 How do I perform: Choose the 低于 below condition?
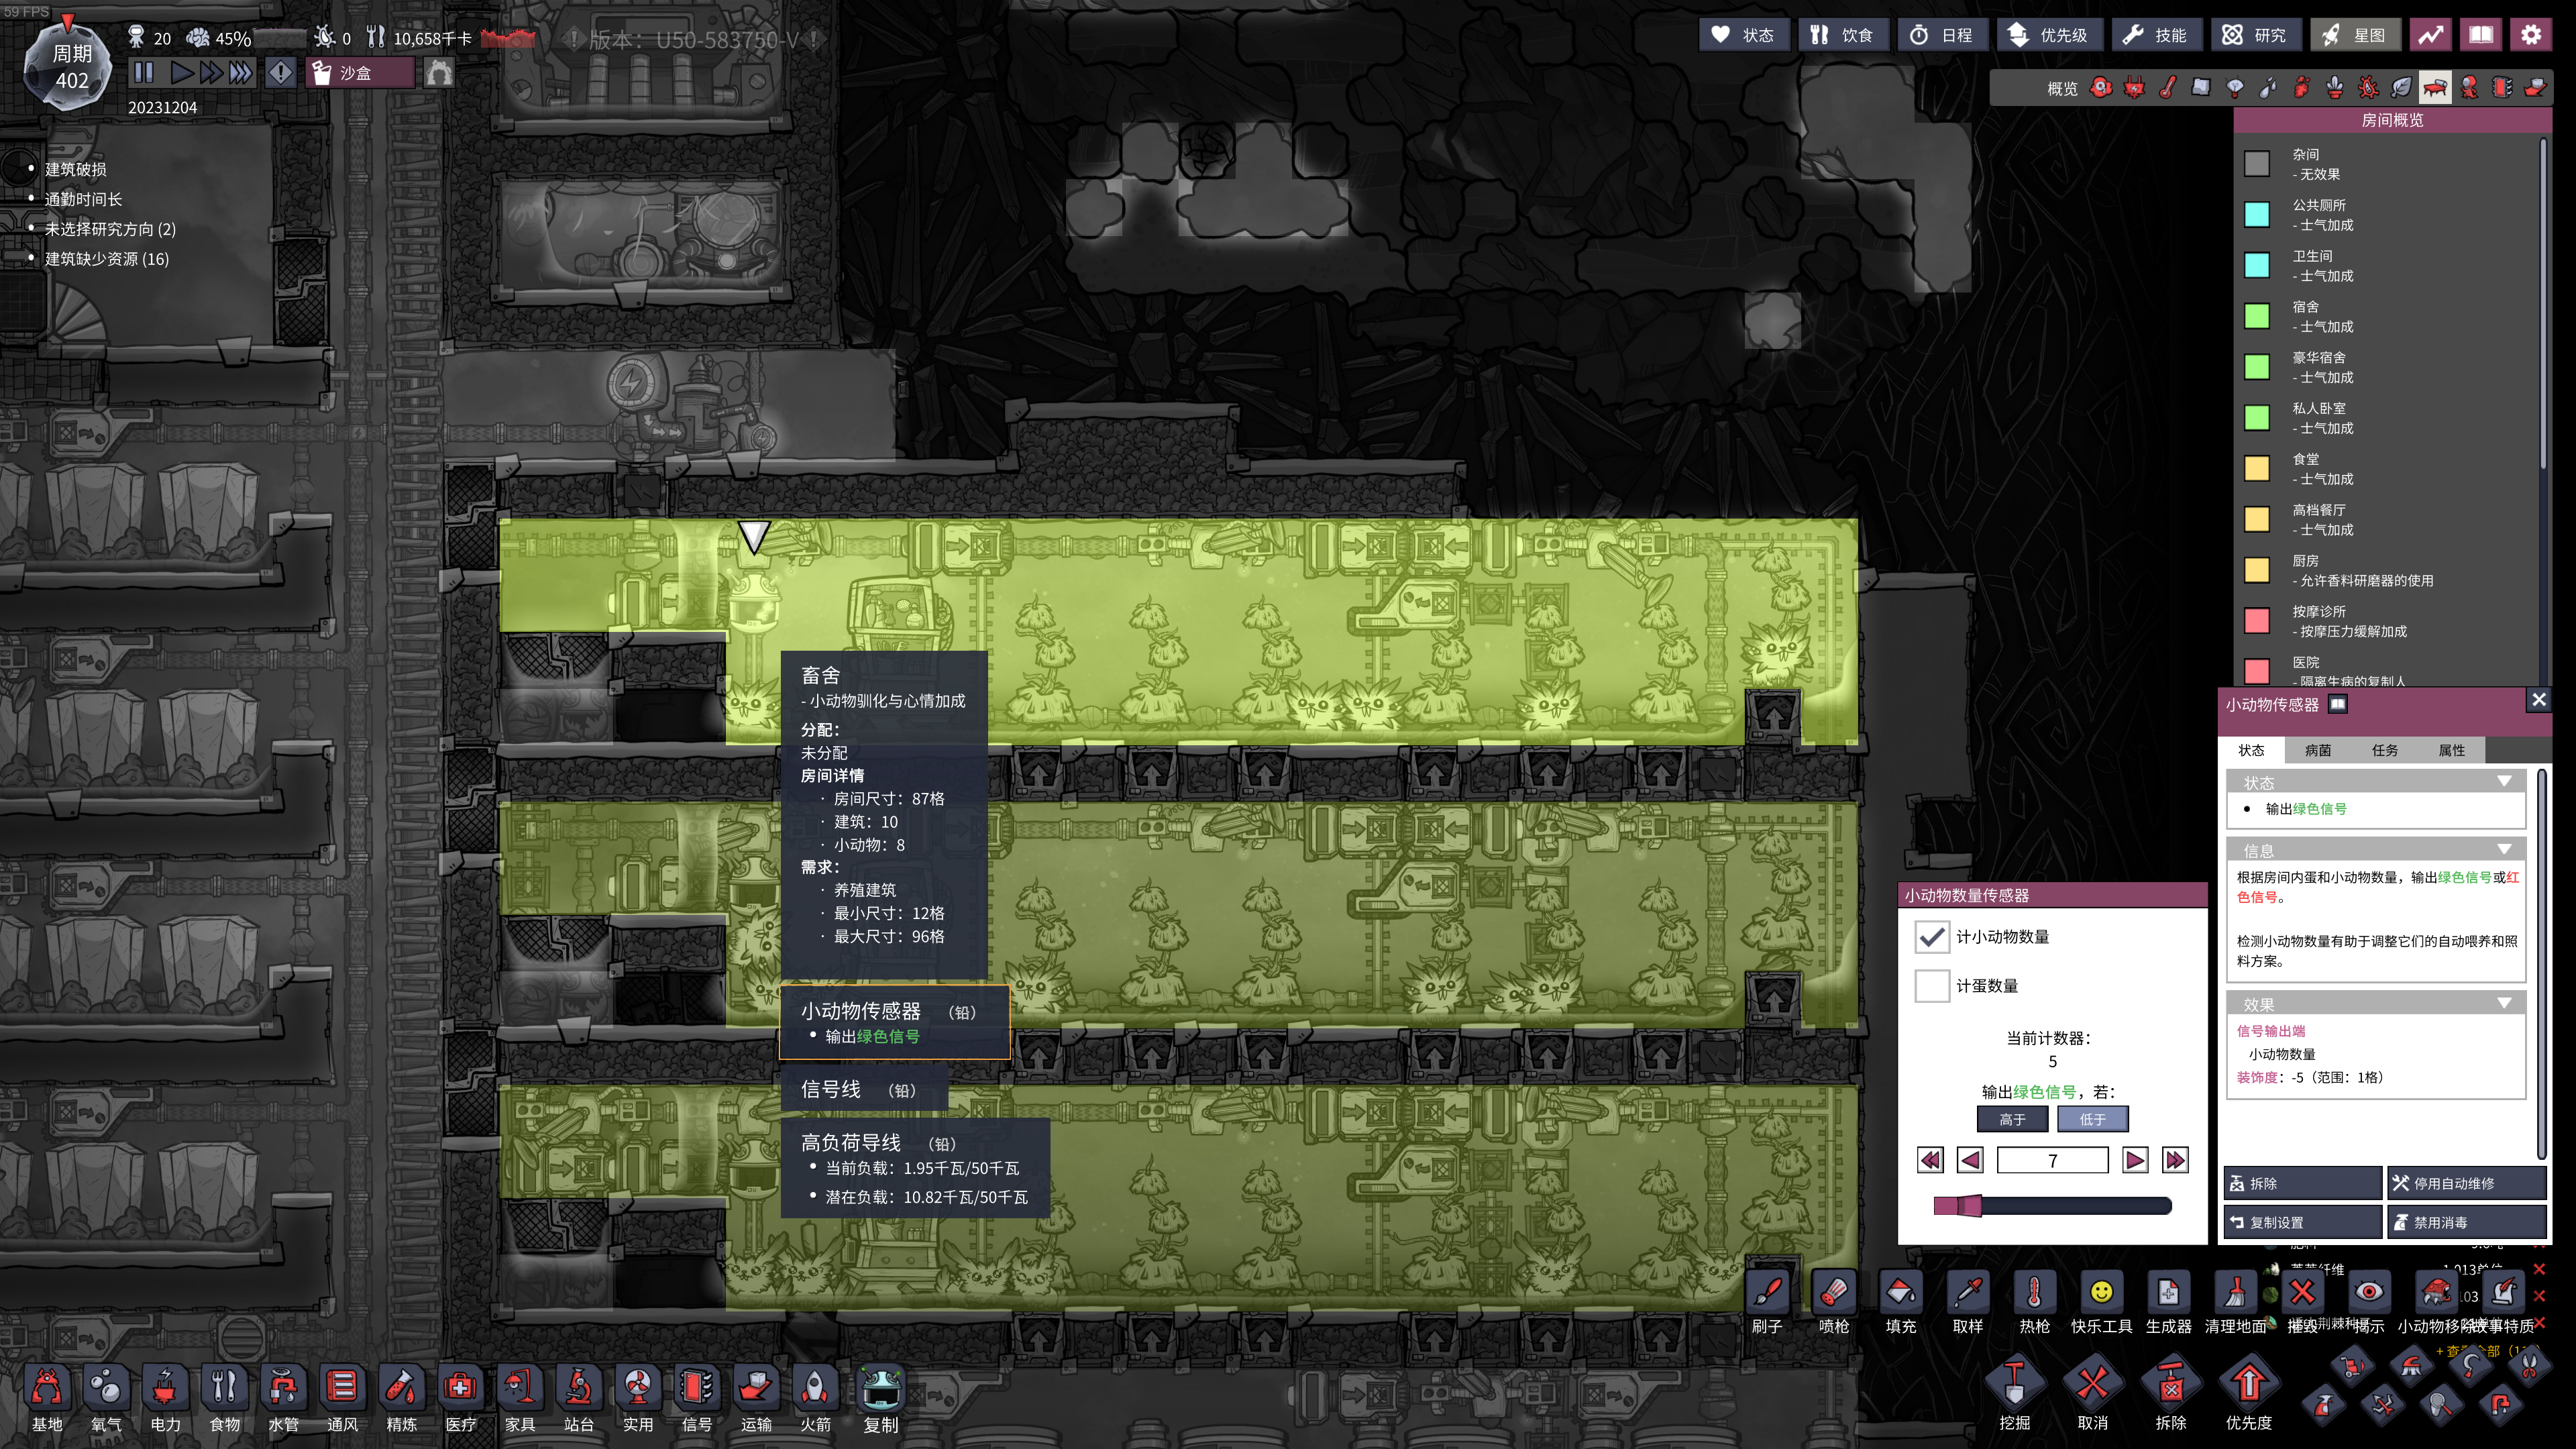(2093, 1119)
